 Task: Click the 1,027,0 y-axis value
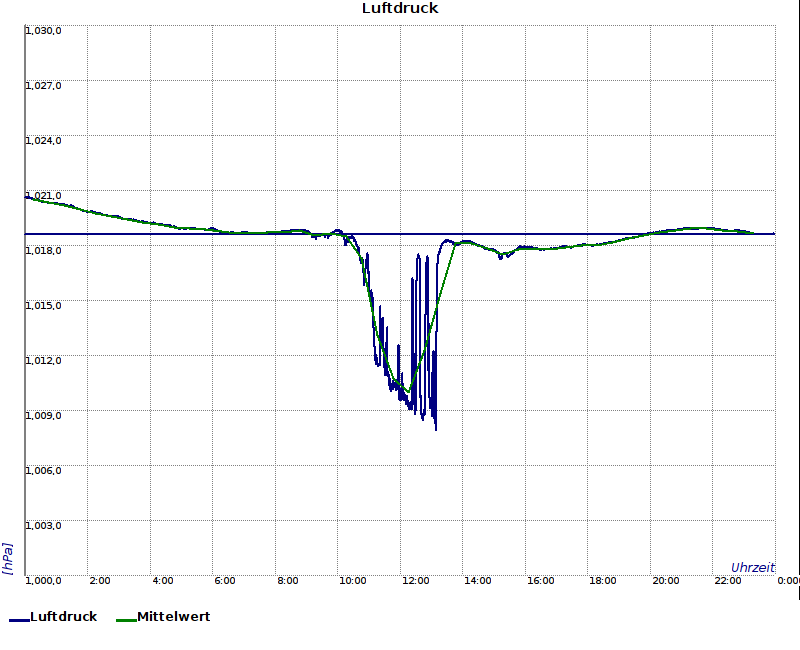click(x=43, y=86)
